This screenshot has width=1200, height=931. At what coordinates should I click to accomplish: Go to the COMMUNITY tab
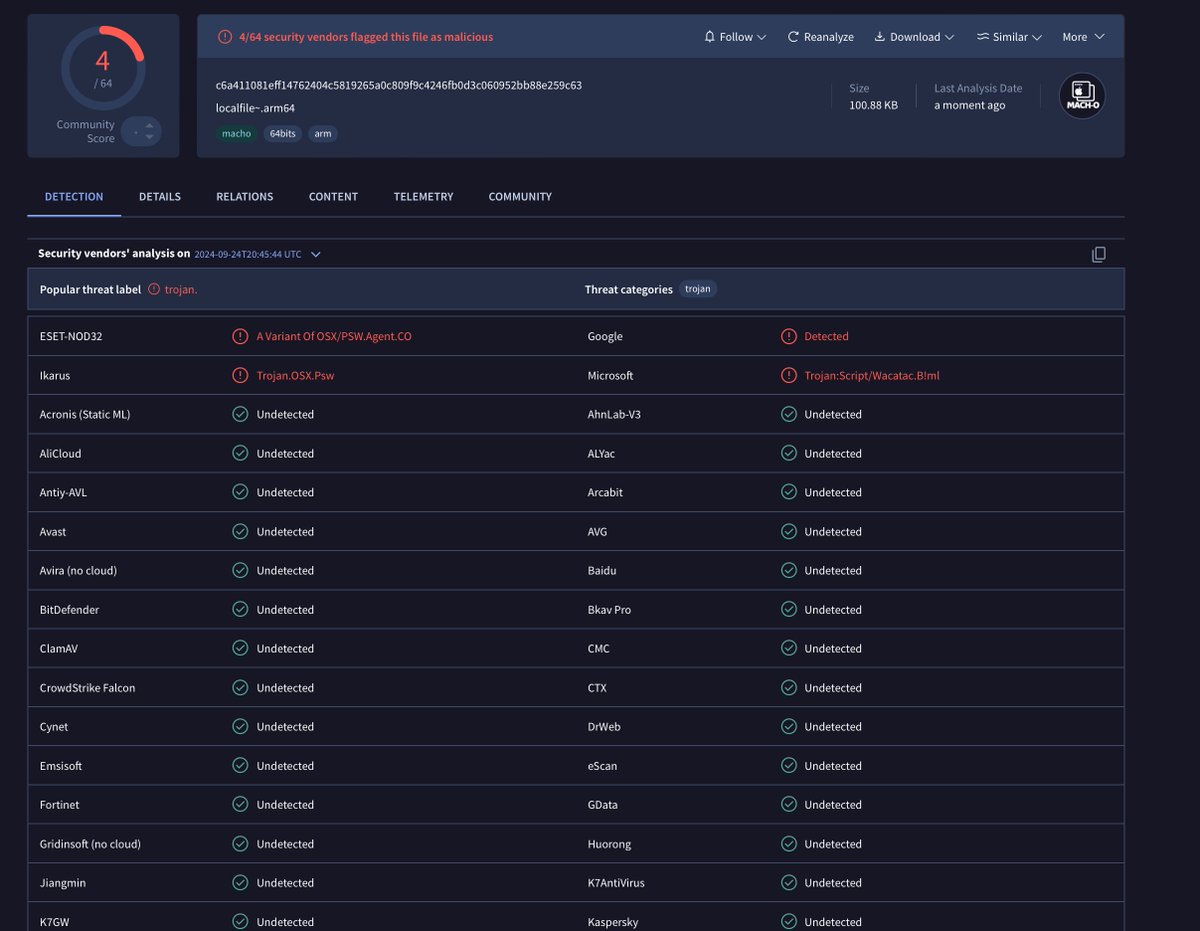click(520, 197)
